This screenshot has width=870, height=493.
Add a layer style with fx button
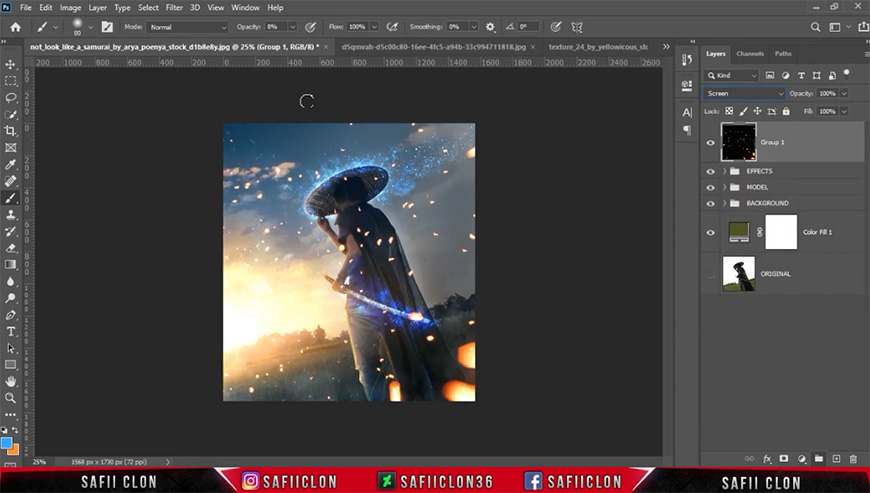pos(767,459)
